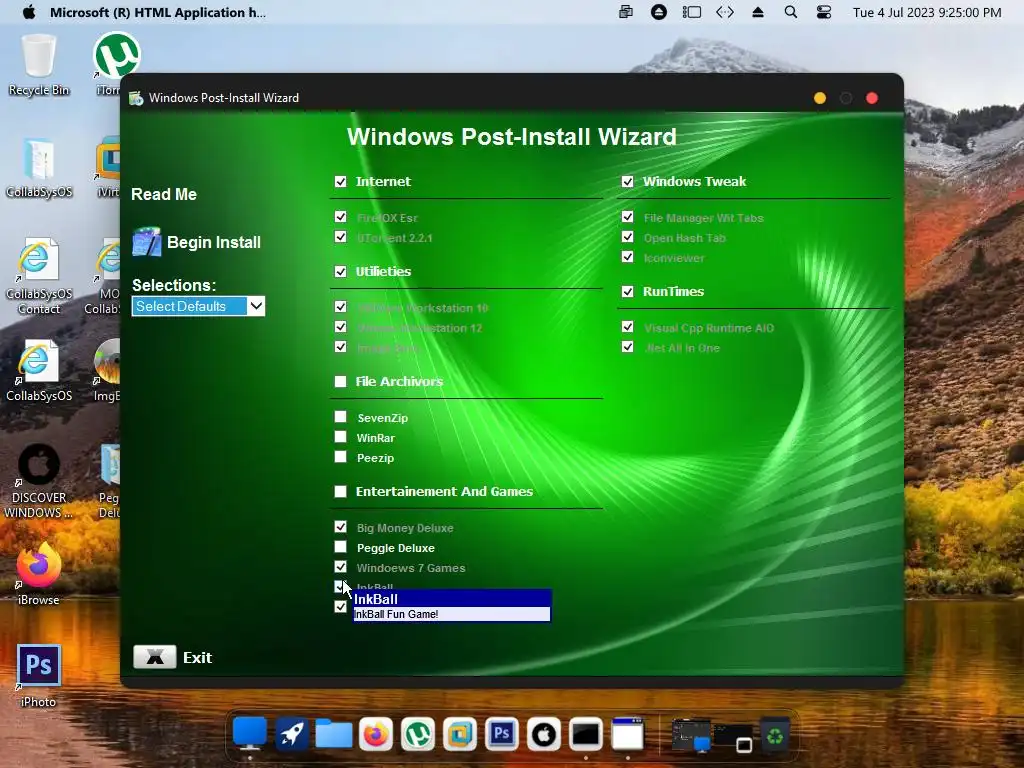This screenshot has height=768, width=1024.
Task: Click the InkBall tooltip title
Action: click(376, 599)
